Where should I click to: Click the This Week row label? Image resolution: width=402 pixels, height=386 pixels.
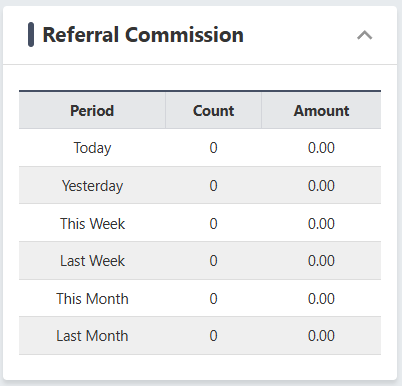coord(92,223)
